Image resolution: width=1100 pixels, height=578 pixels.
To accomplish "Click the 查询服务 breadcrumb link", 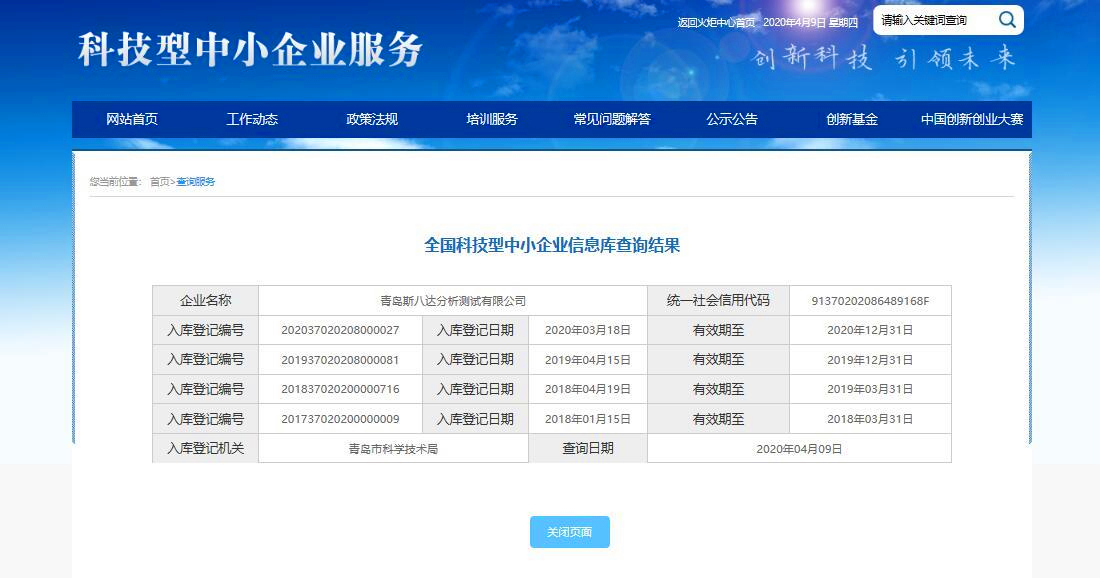I will coord(196,182).
